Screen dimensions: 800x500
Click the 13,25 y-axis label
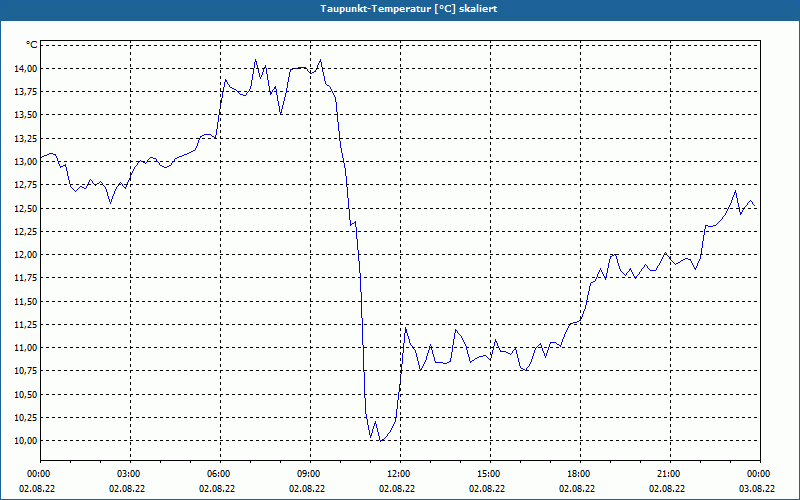pyautogui.click(x=26, y=138)
